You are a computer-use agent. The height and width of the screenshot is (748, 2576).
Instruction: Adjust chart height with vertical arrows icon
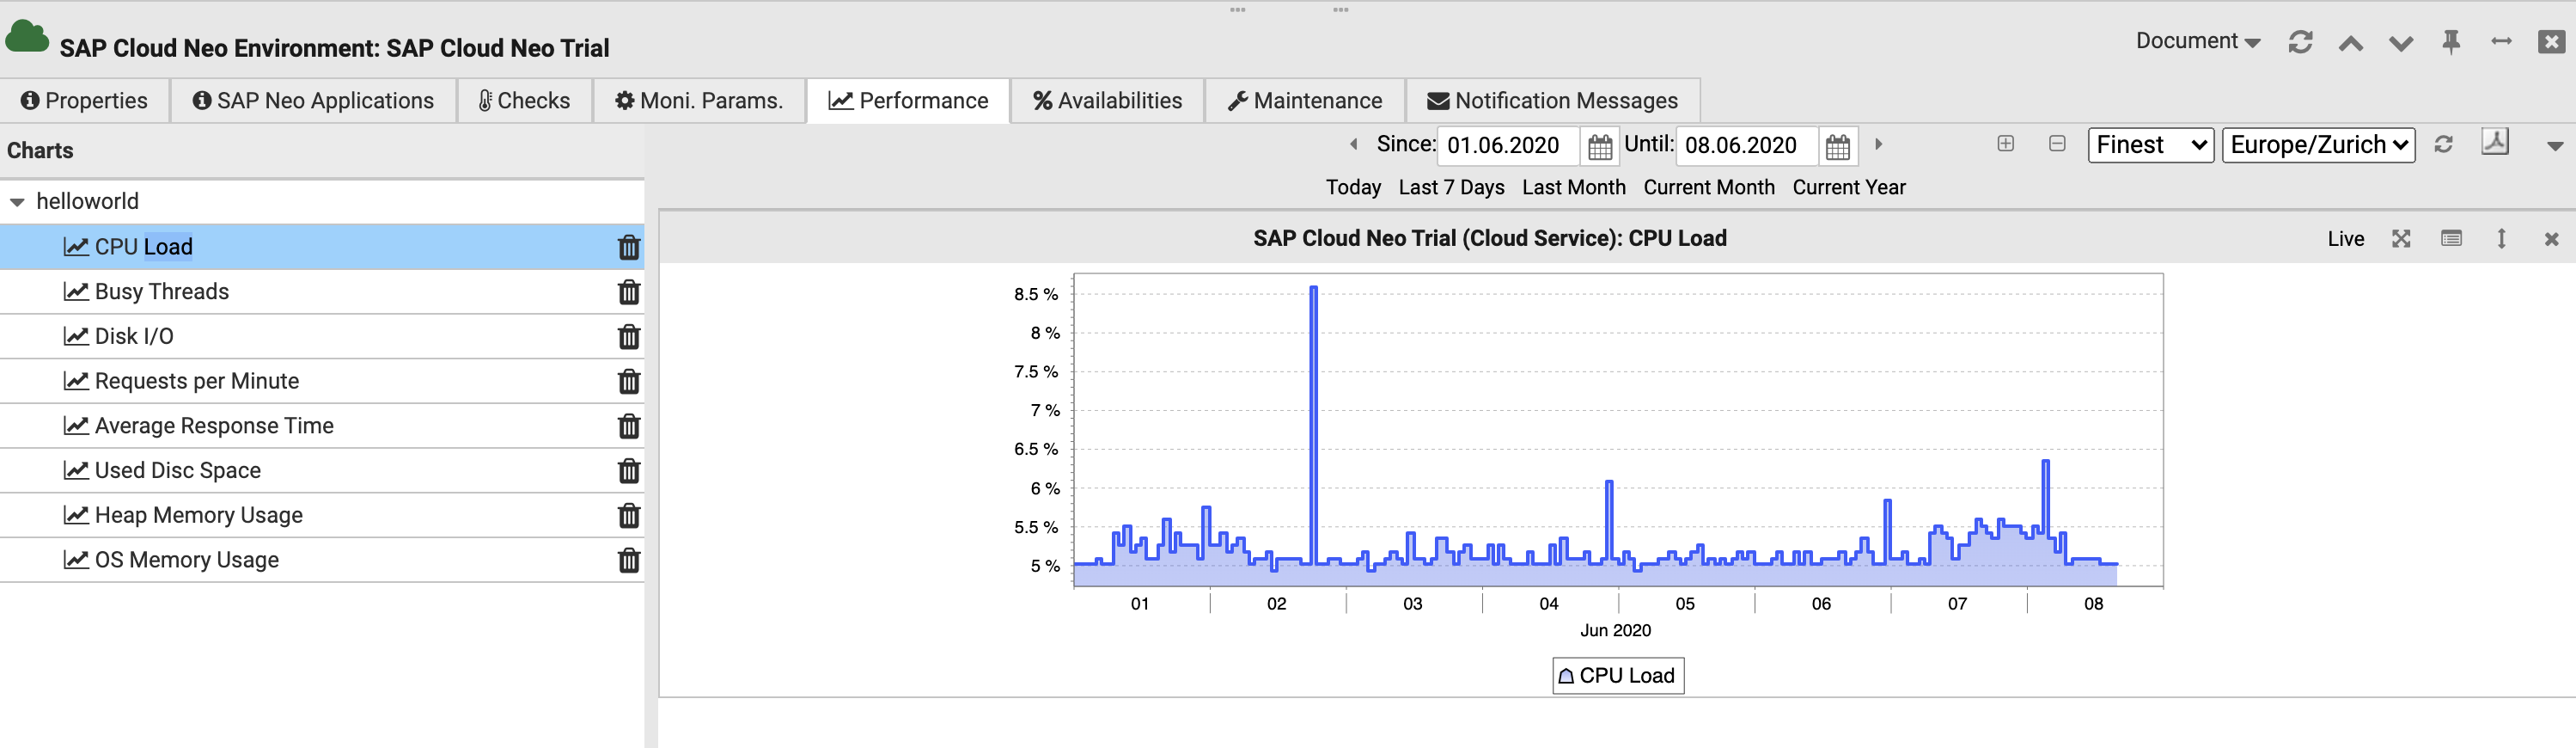2501,239
